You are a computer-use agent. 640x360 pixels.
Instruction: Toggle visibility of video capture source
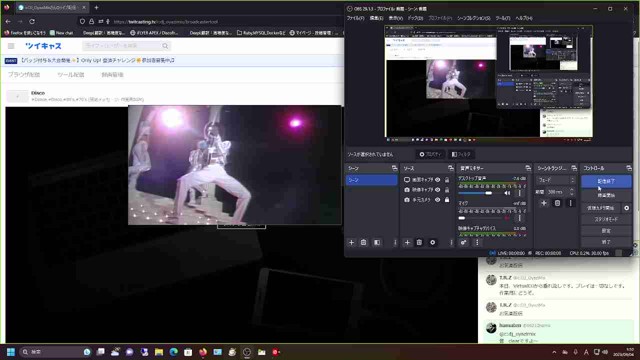(x=438, y=190)
